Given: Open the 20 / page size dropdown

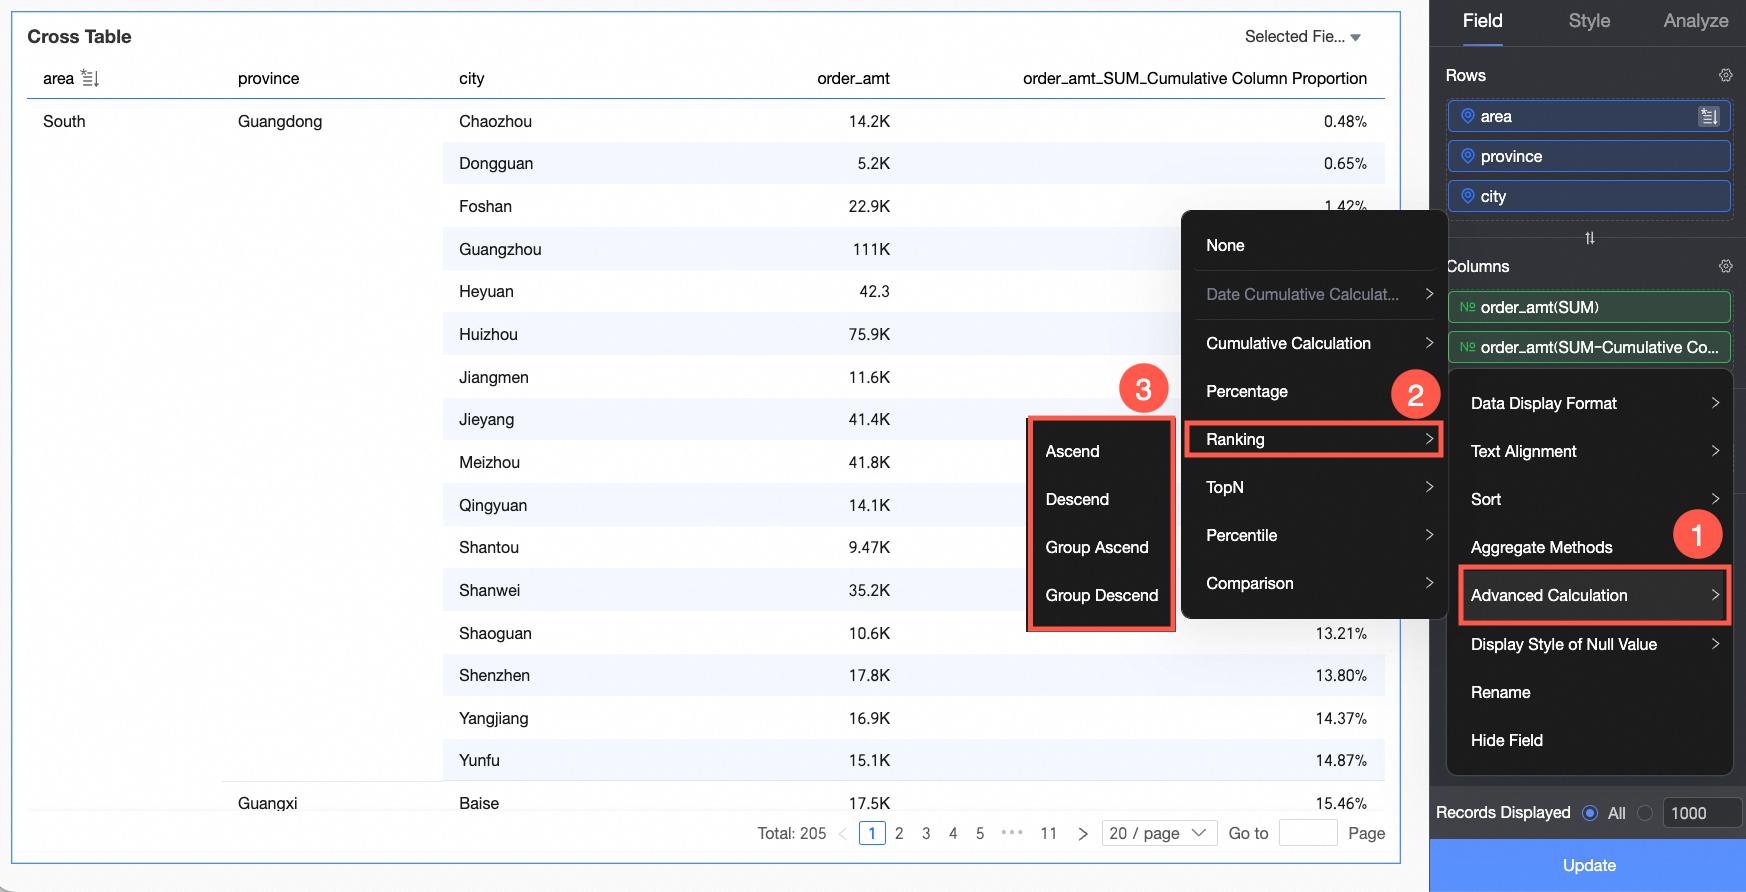Looking at the screenshot, I should click(1159, 833).
